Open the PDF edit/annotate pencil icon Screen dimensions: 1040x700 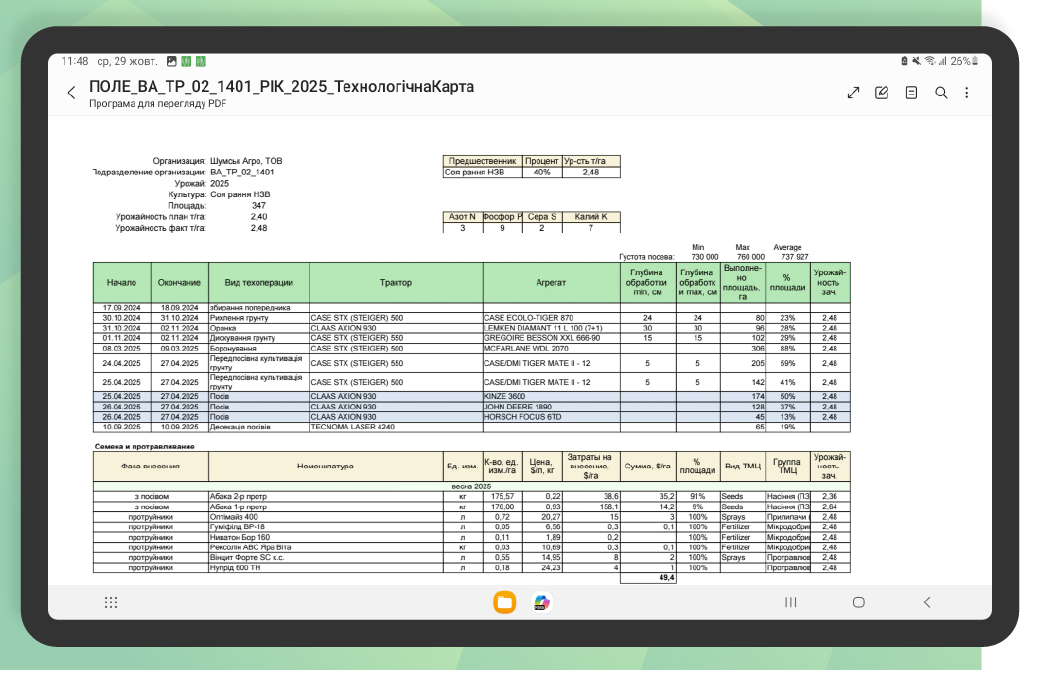pyautogui.click(x=881, y=93)
